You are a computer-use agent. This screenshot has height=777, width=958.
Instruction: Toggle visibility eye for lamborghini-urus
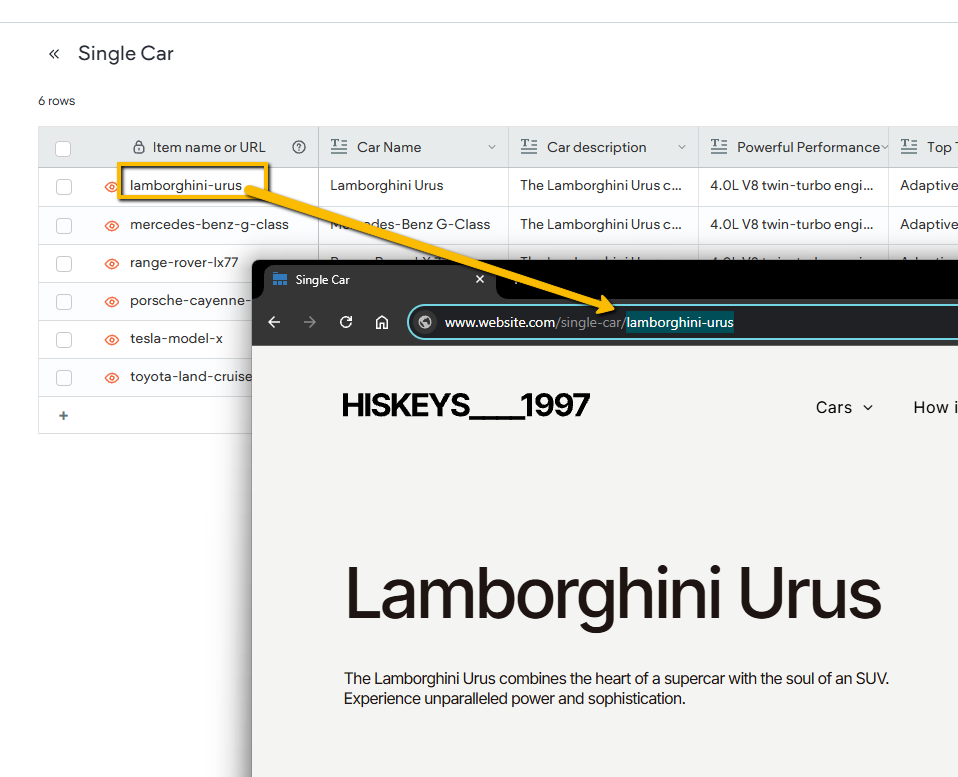tap(111, 187)
